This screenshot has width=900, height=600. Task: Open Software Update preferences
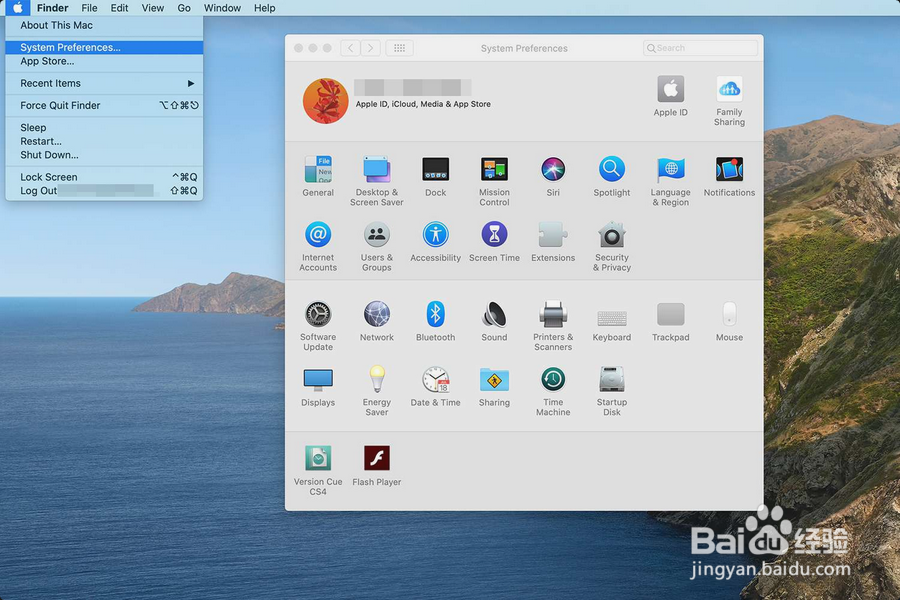click(318, 325)
